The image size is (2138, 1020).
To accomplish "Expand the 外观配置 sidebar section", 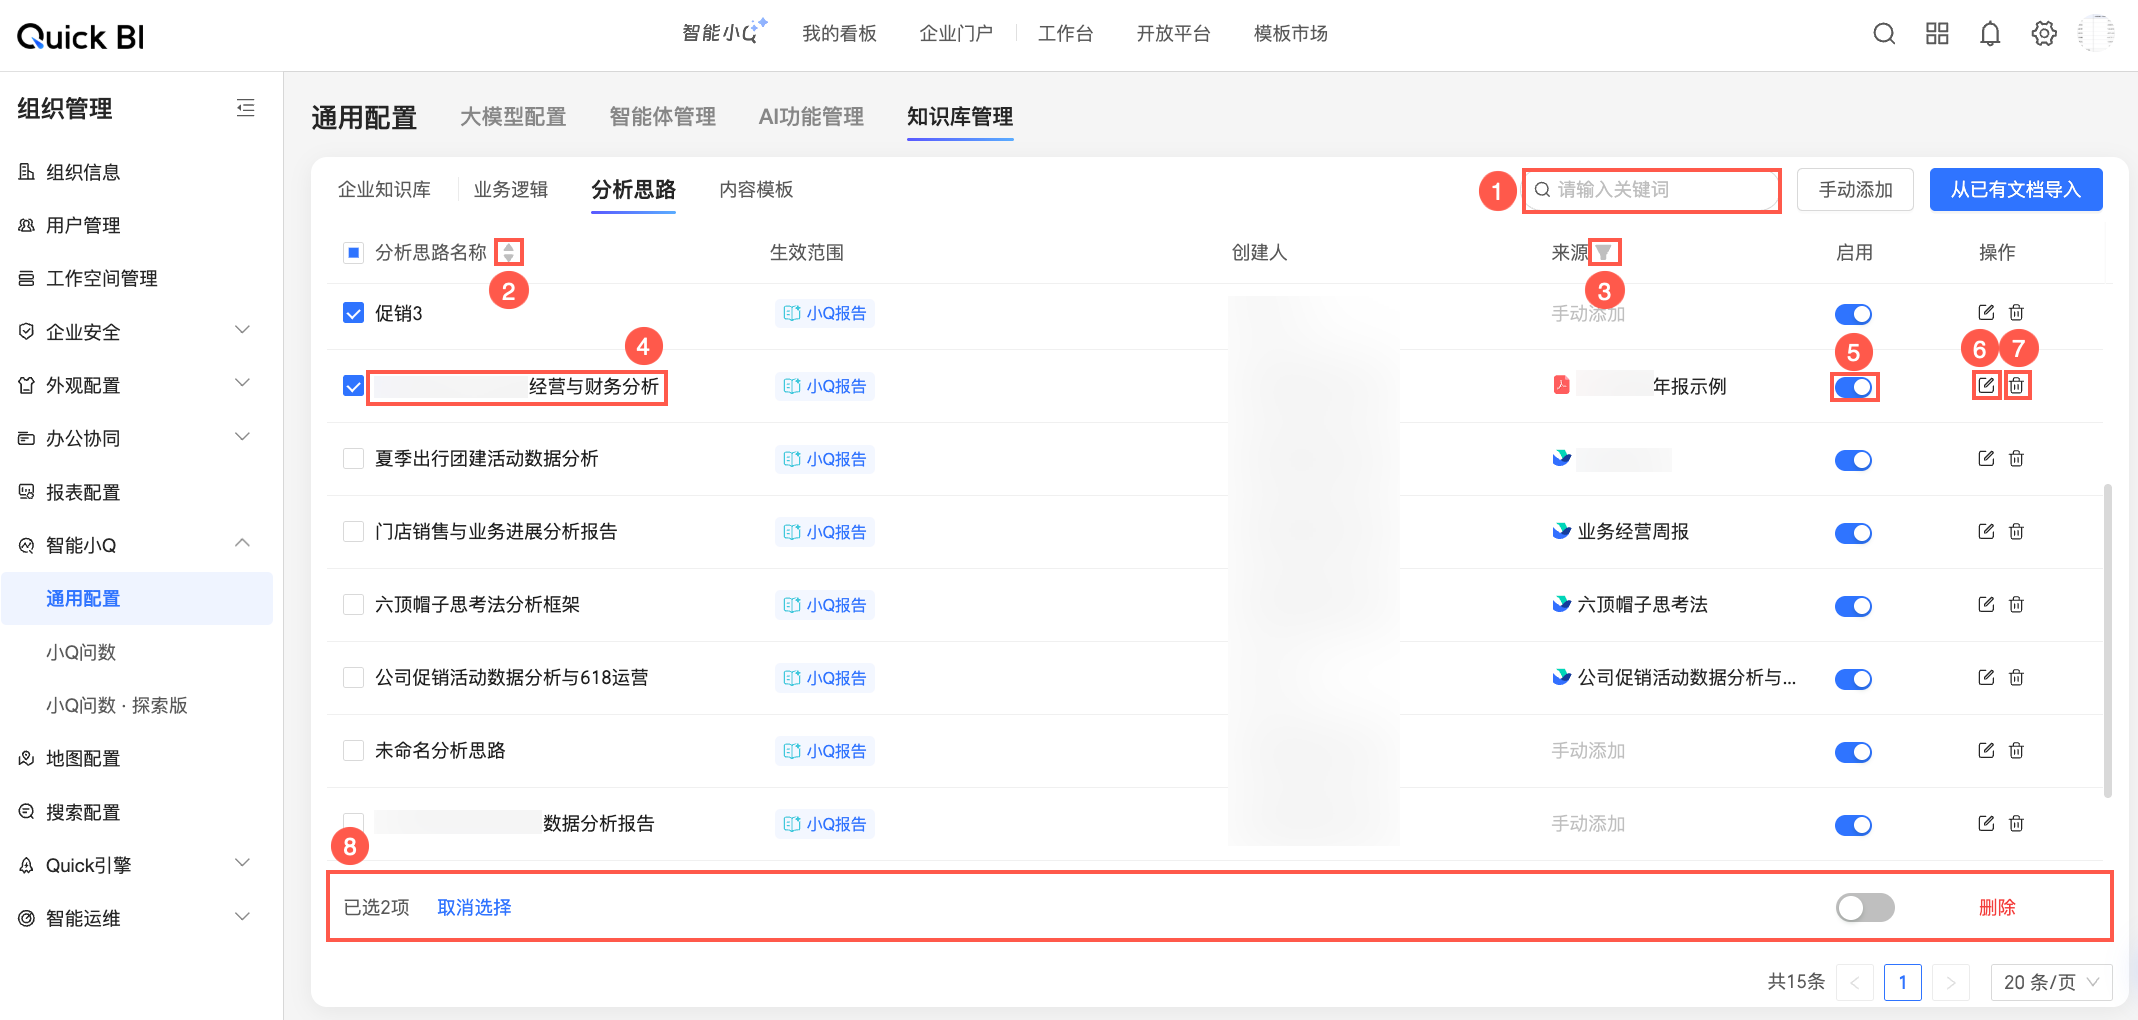I will pyautogui.click(x=242, y=384).
